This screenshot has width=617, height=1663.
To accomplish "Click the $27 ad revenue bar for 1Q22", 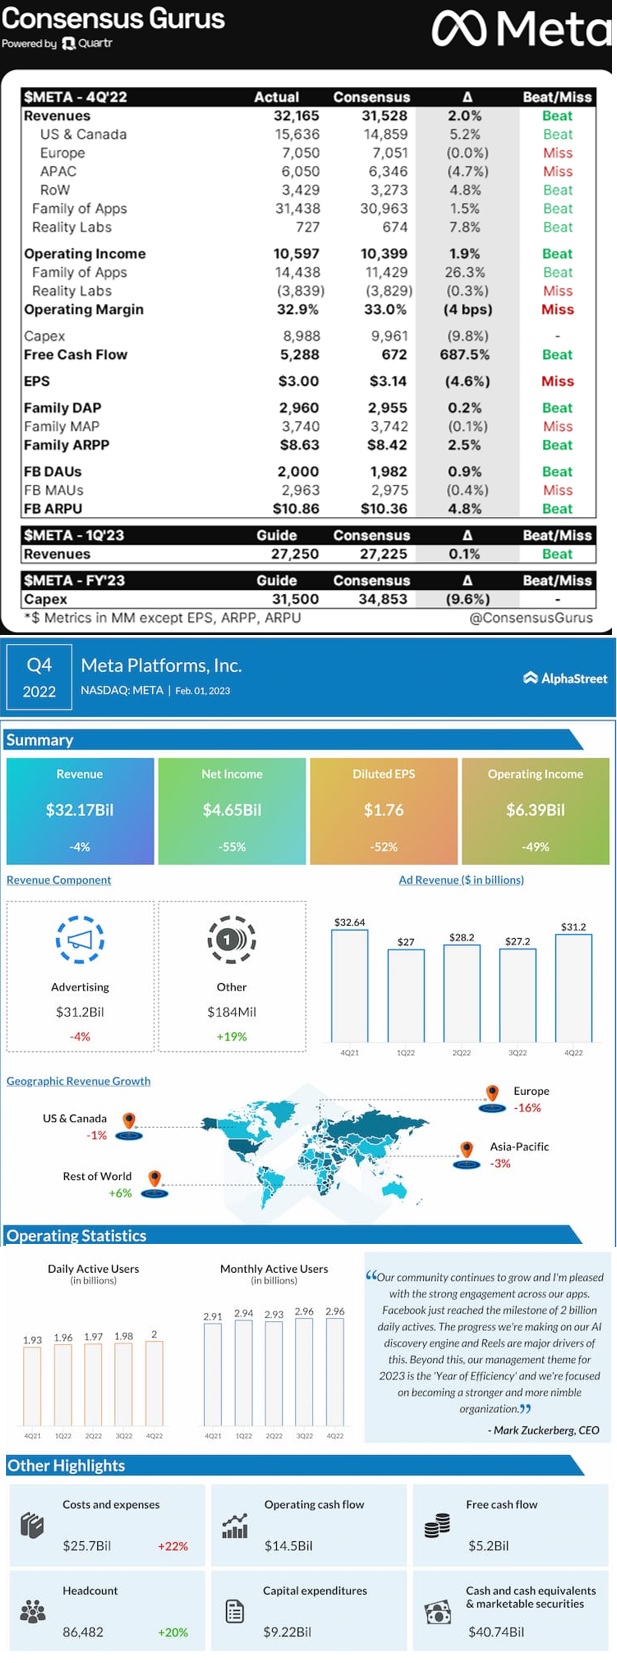I will (x=406, y=997).
